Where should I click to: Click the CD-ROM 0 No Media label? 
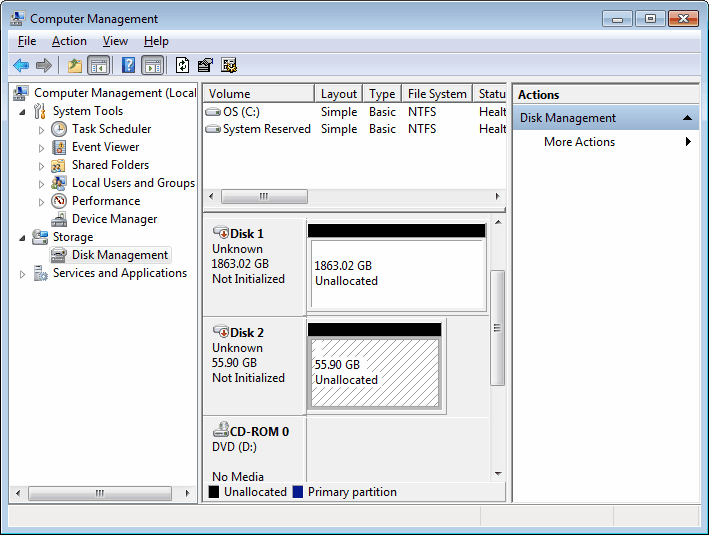[x=238, y=476]
